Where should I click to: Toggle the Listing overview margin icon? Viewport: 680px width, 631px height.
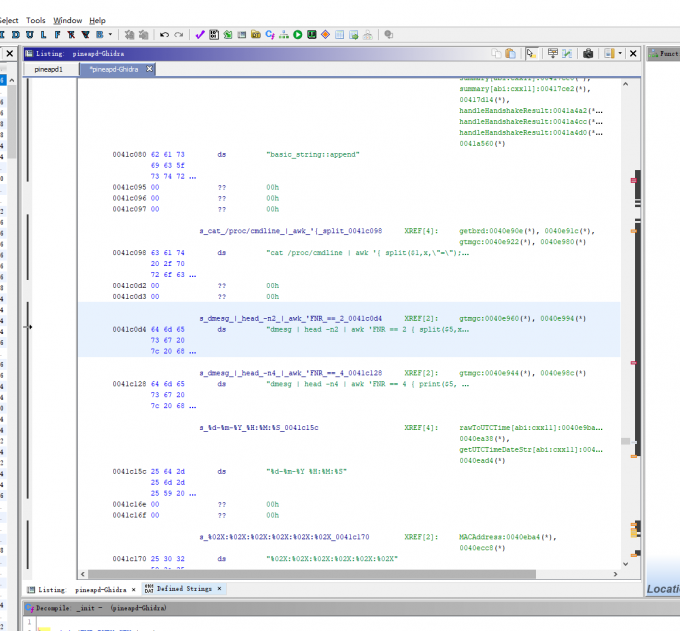[x=609, y=53]
